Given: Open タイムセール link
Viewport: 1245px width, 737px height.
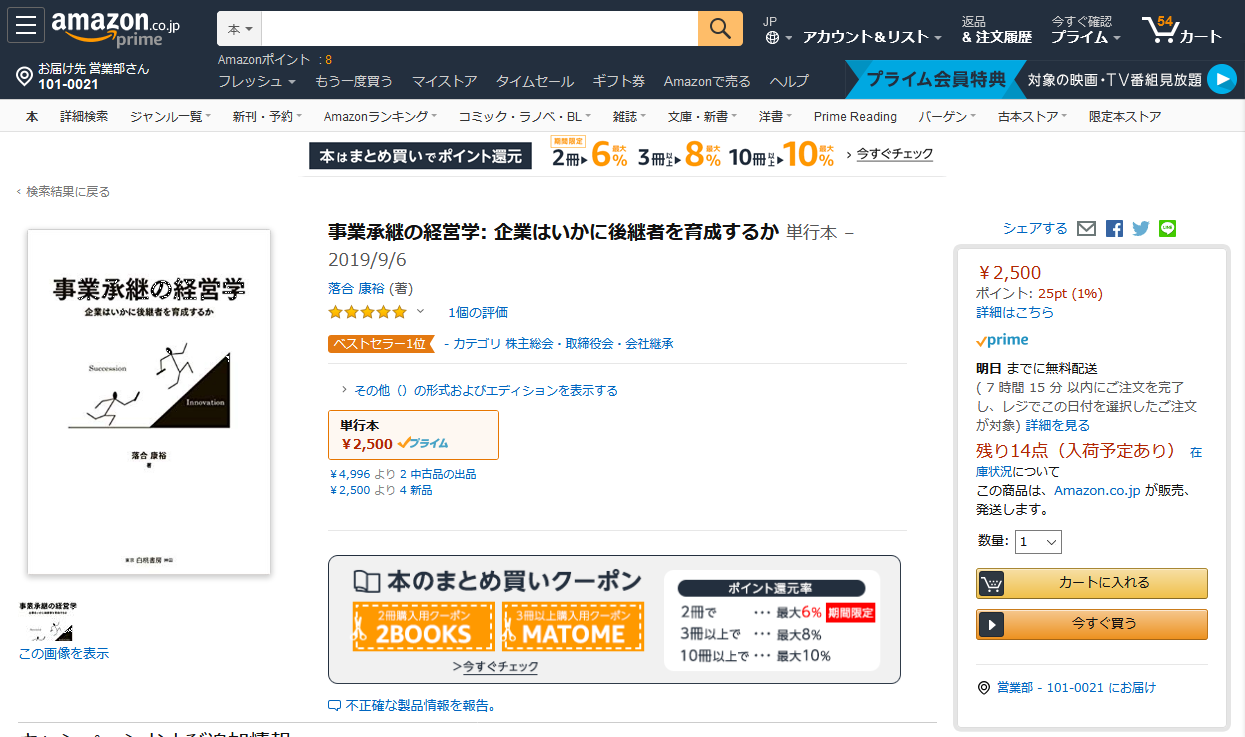Looking at the screenshot, I should pyautogui.click(x=535, y=81).
